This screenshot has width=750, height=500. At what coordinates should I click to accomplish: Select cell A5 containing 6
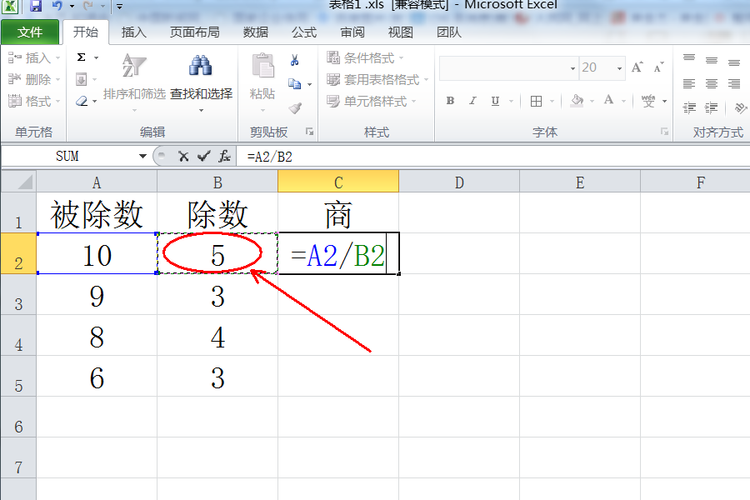click(x=97, y=376)
